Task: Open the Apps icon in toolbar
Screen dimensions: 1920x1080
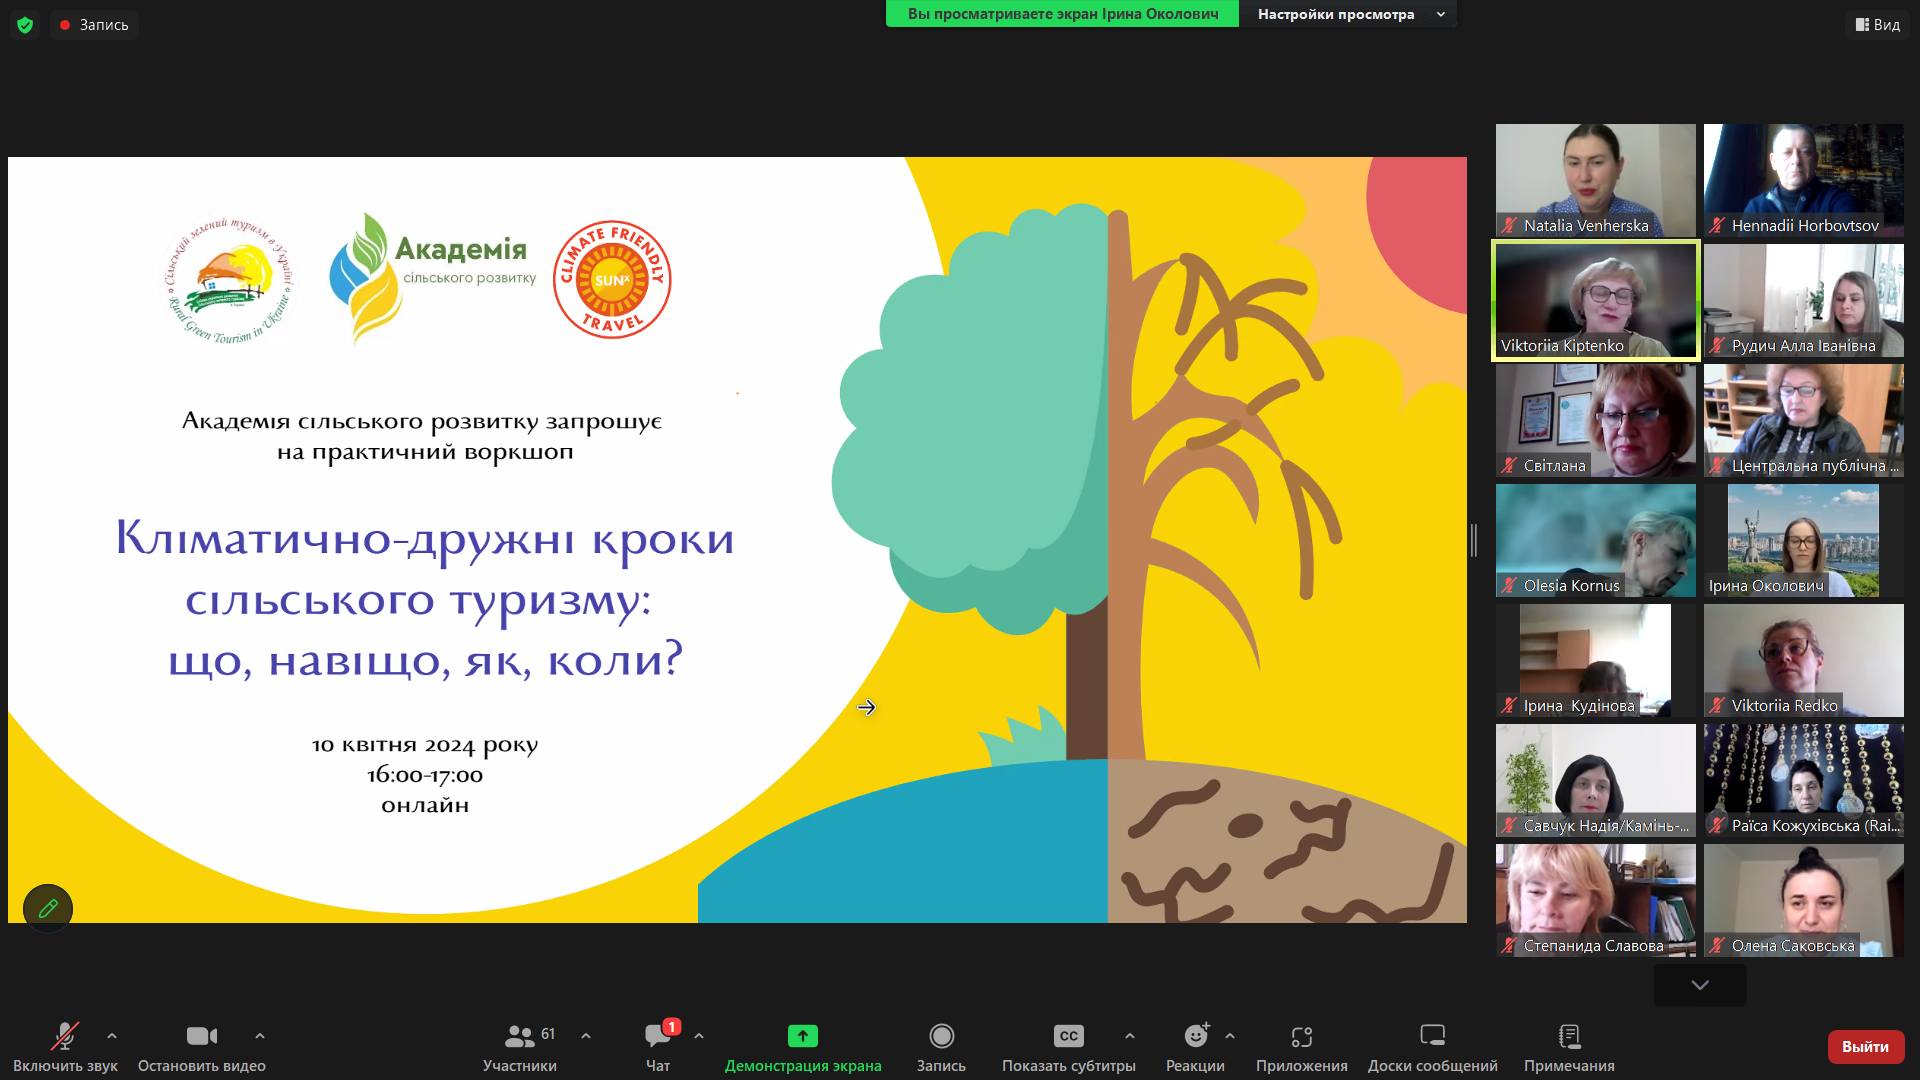Action: pos(1301,1036)
